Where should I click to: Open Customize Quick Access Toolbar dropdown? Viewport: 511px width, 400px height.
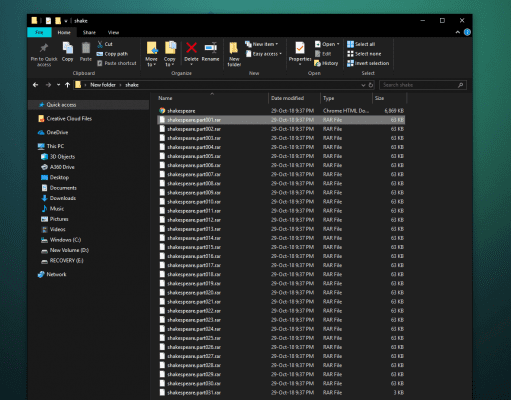point(66,21)
